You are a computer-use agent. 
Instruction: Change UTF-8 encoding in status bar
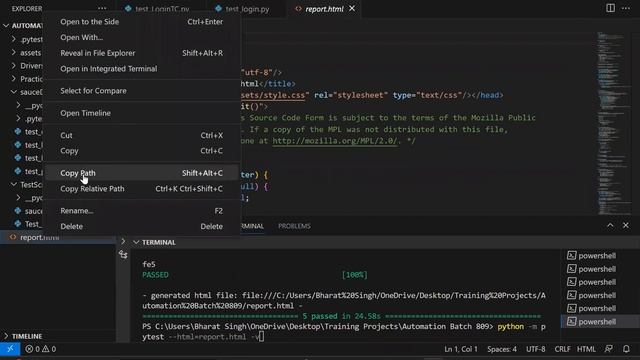pyautogui.click(x=536, y=349)
